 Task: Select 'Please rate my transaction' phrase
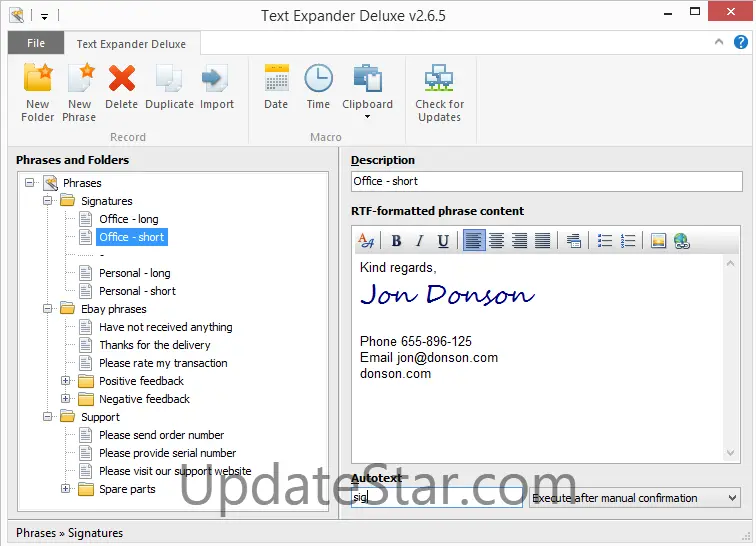[x=163, y=363]
